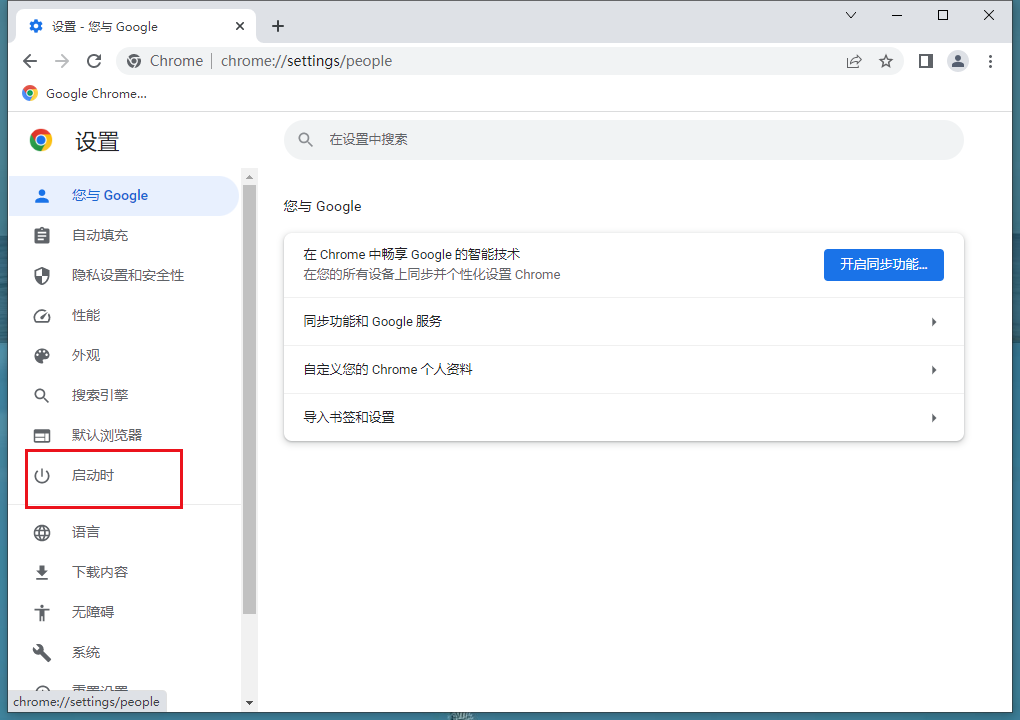Reload the settings page
The height and width of the screenshot is (720, 1020).
click(x=94, y=61)
